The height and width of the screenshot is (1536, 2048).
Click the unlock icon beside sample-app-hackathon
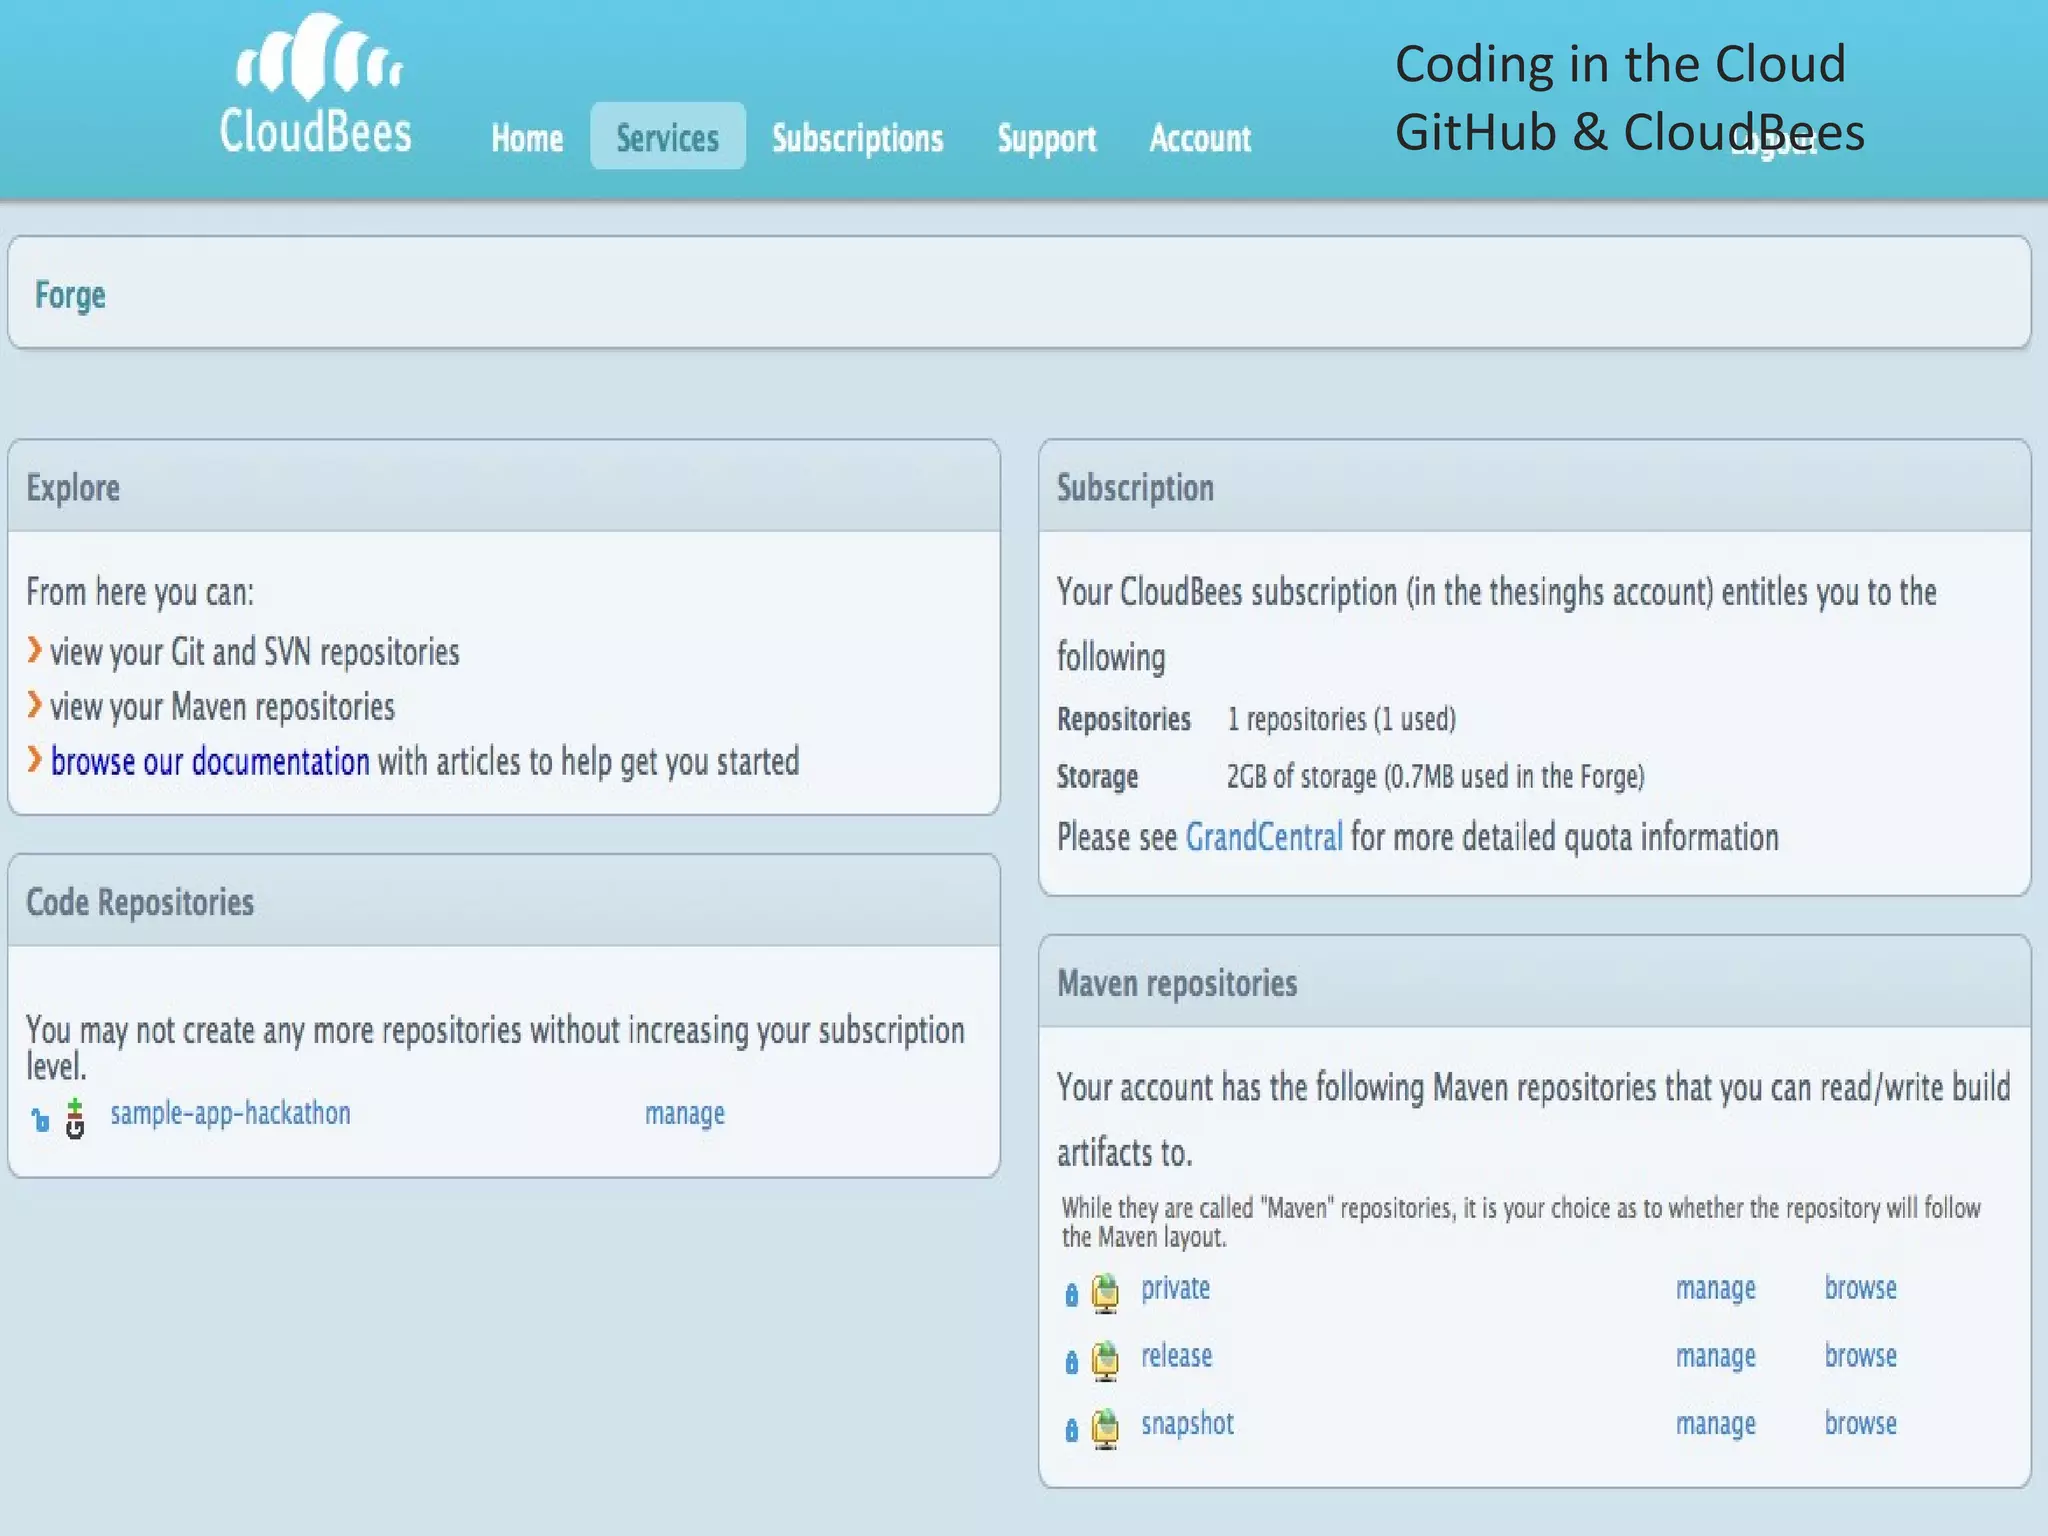[40, 1120]
